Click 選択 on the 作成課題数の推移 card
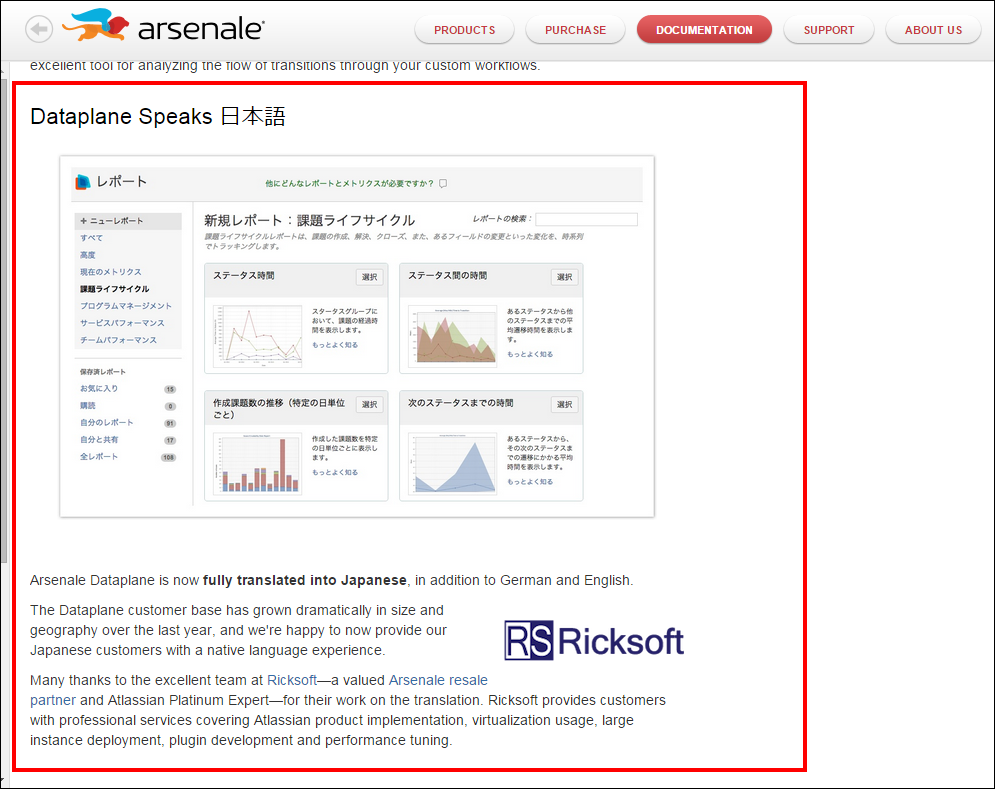Screen dimensions: 995x789 tap(369, 405)
